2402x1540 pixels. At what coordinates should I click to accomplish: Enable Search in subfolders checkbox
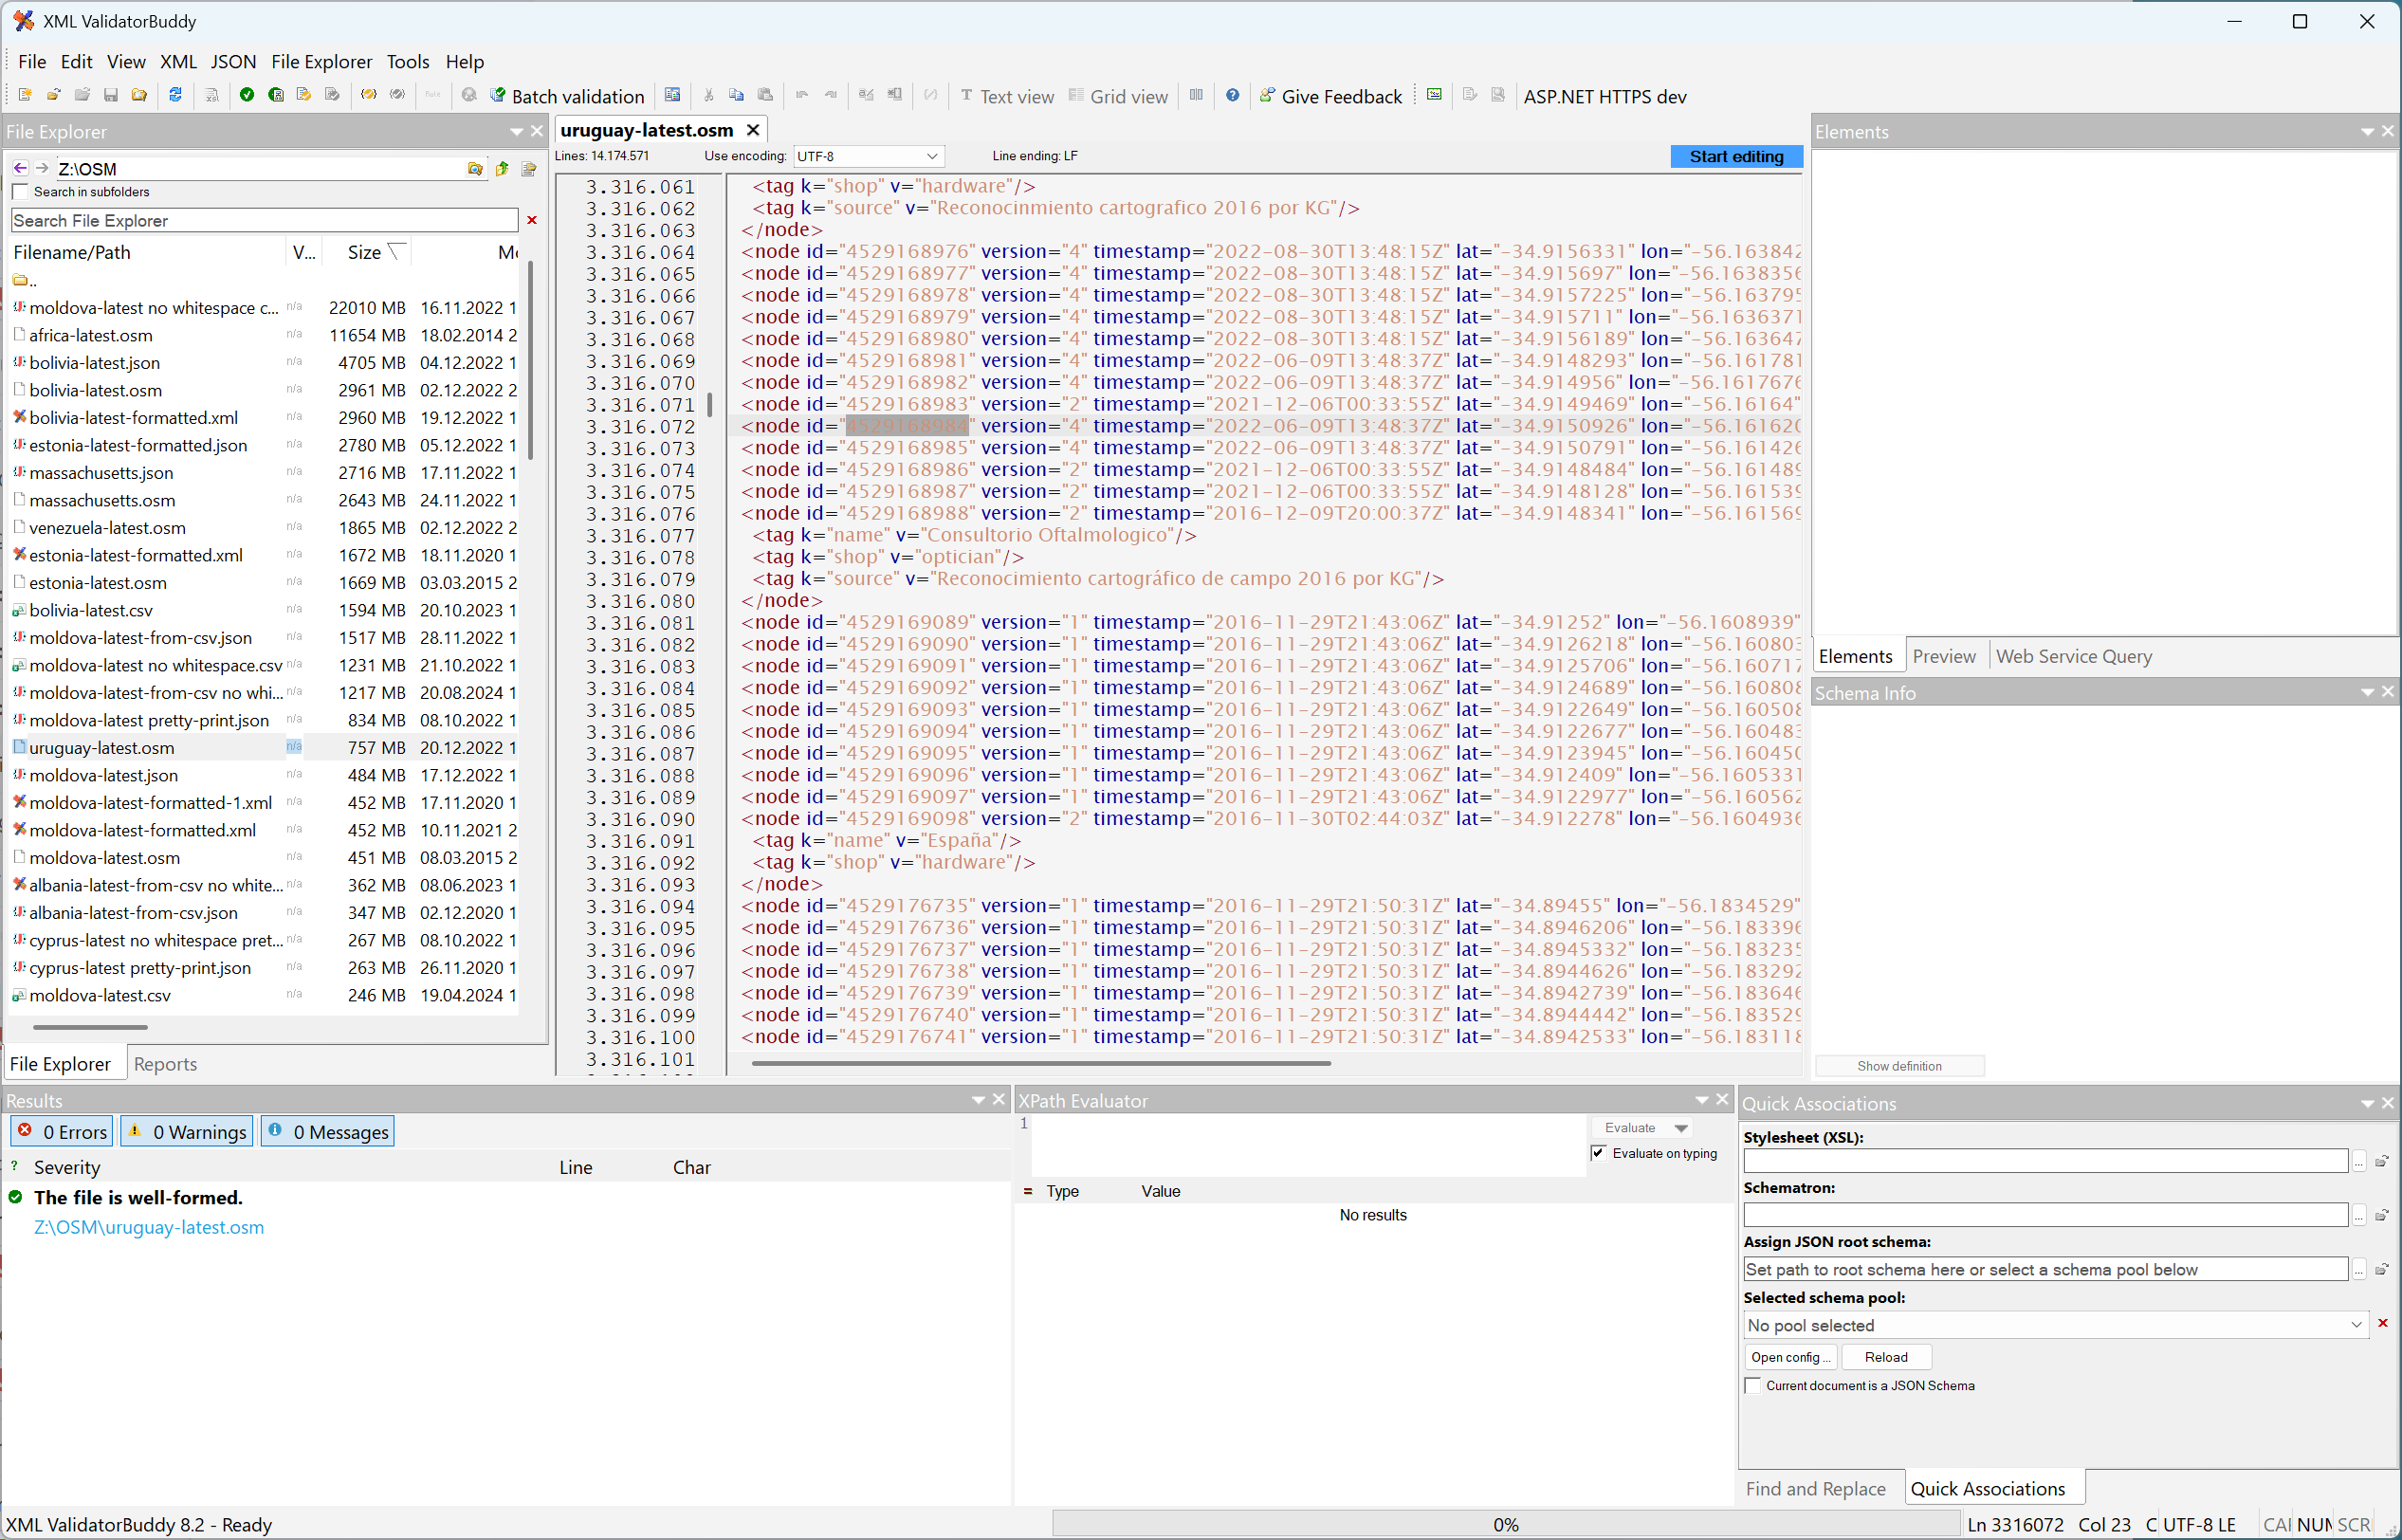click(x=20, y=192)
